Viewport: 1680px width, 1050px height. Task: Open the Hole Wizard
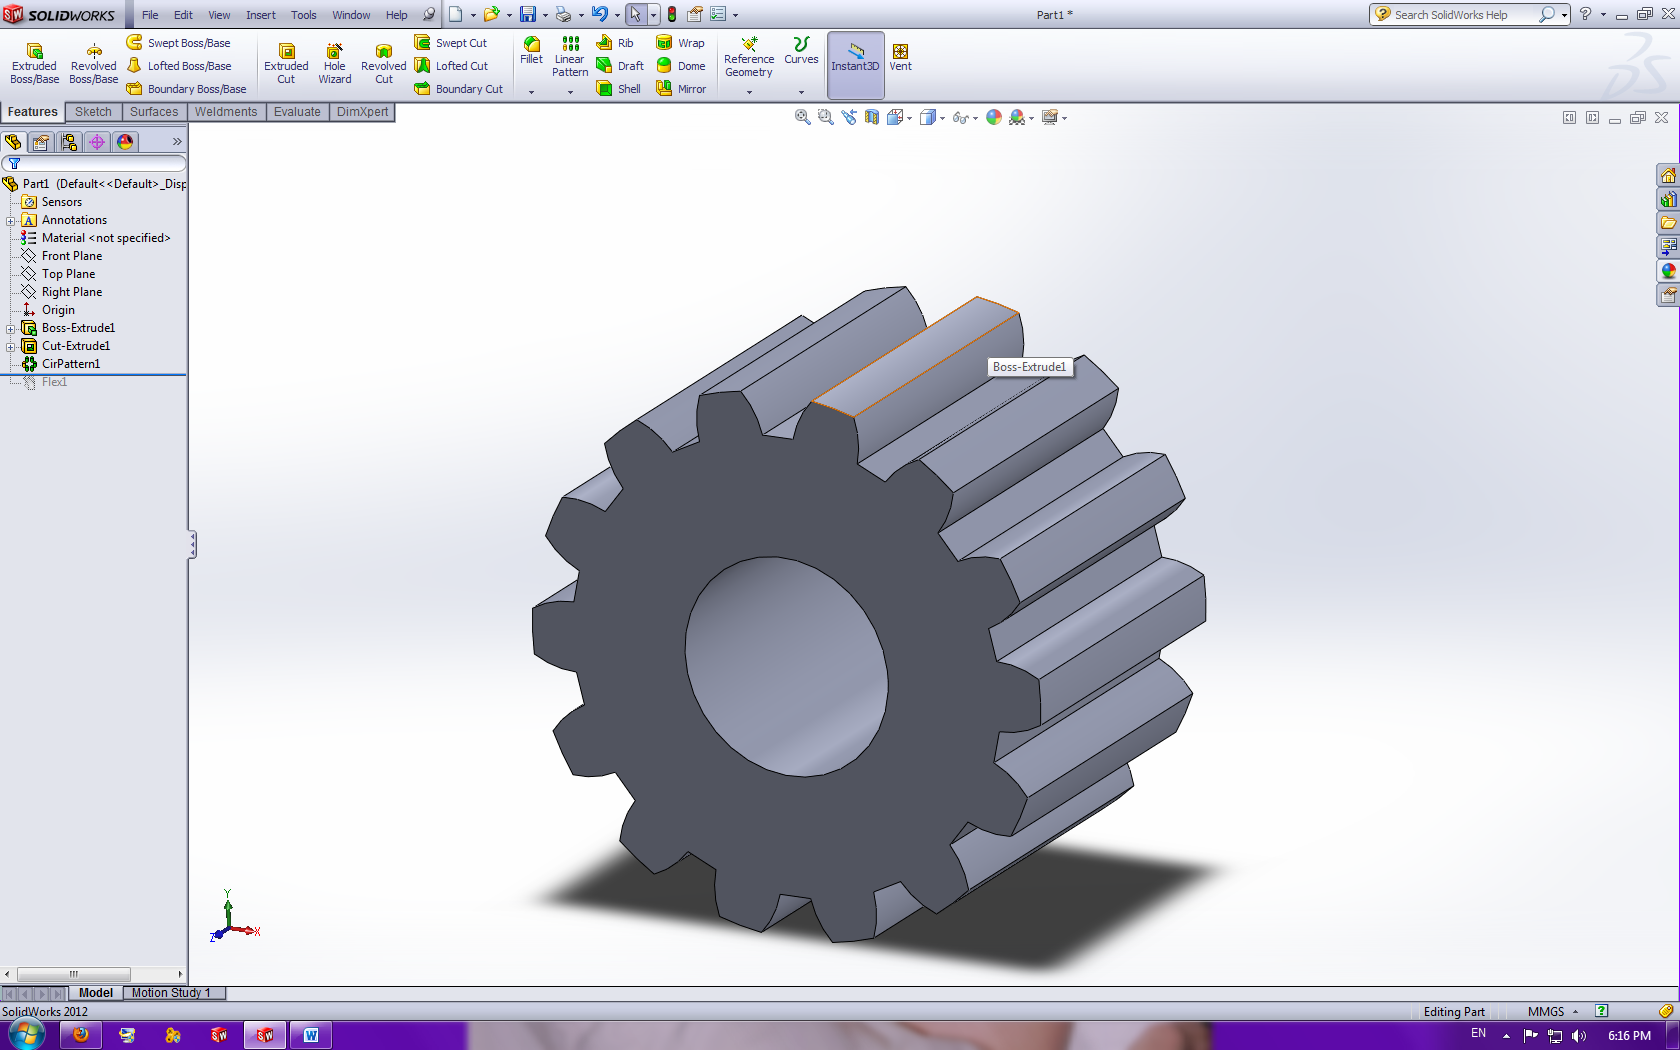(x=335, y=64)
